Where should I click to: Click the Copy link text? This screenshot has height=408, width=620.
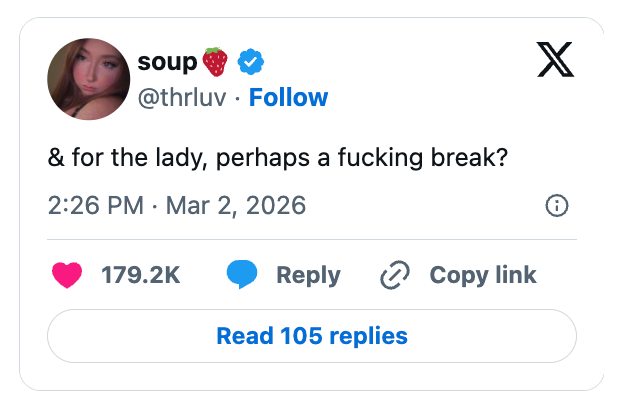(x=482, y=275)
